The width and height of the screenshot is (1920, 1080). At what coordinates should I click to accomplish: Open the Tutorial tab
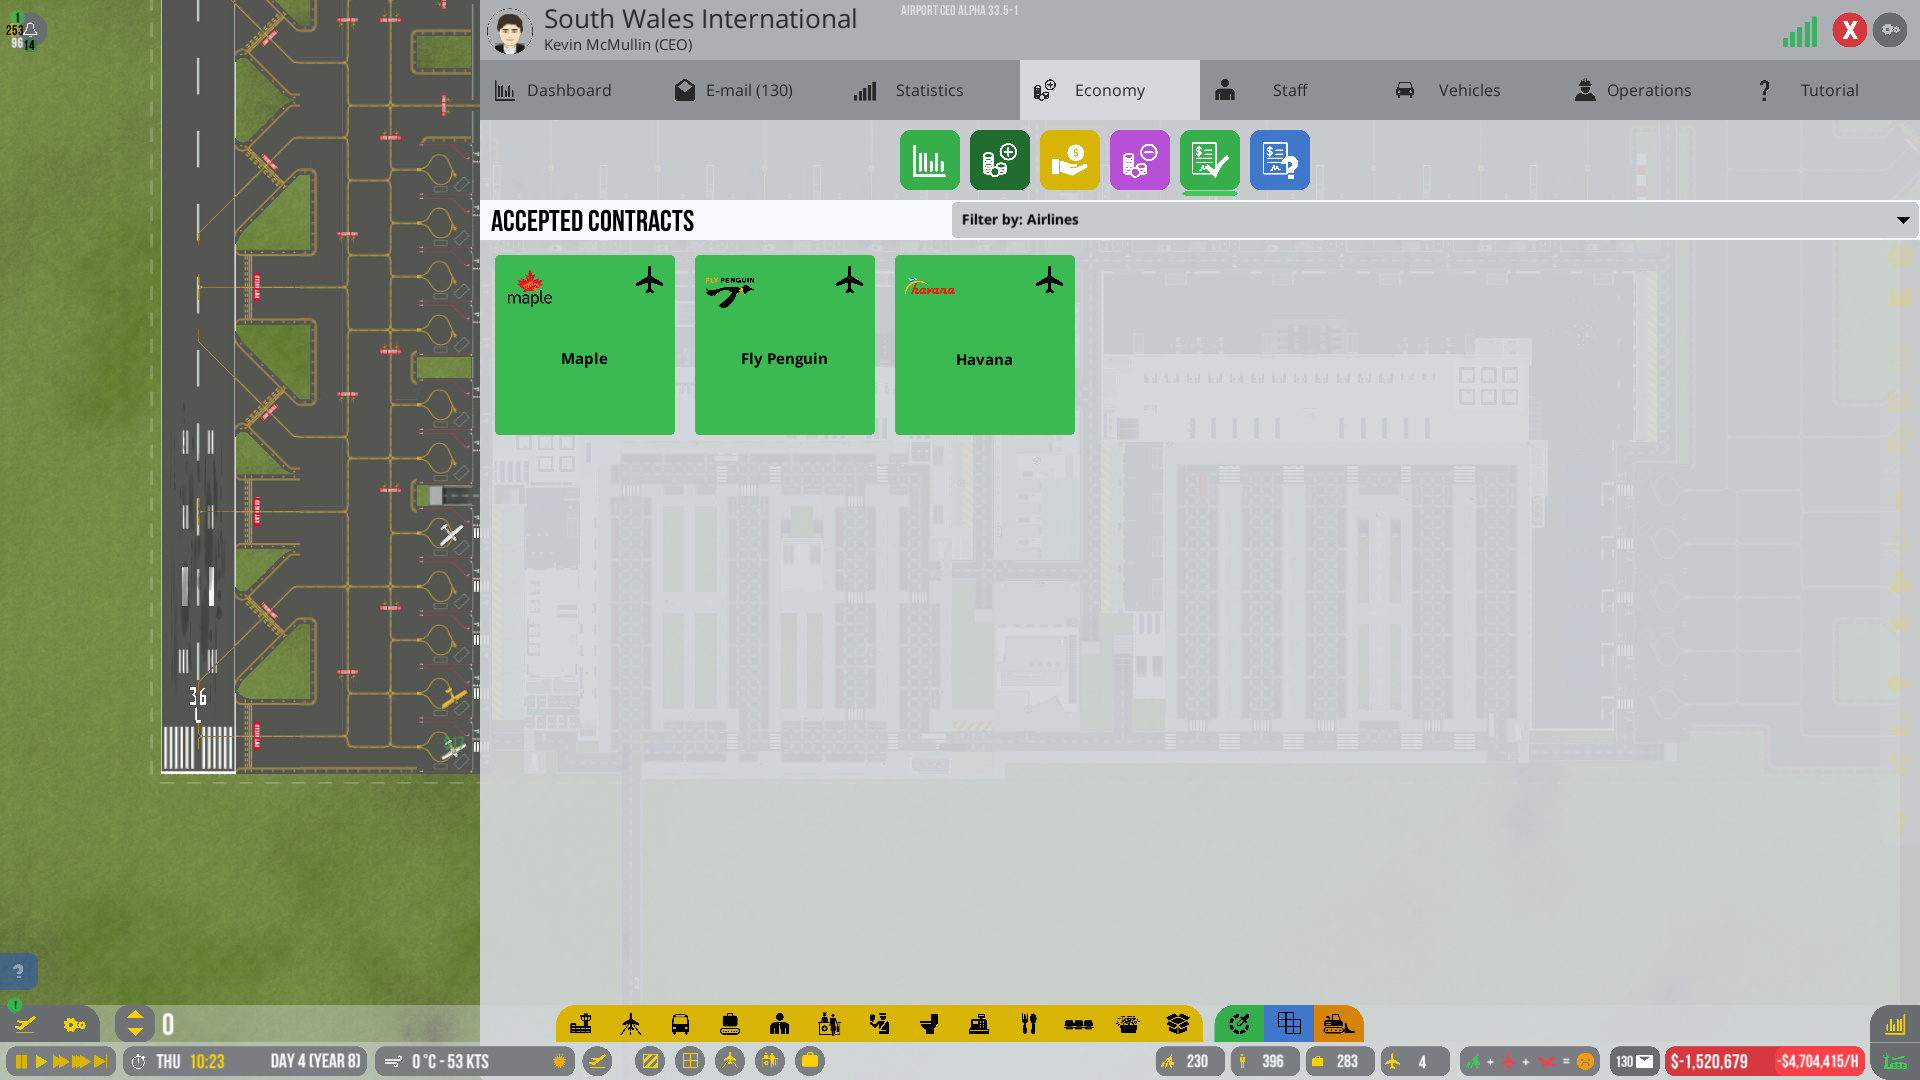pos(1829,90)
